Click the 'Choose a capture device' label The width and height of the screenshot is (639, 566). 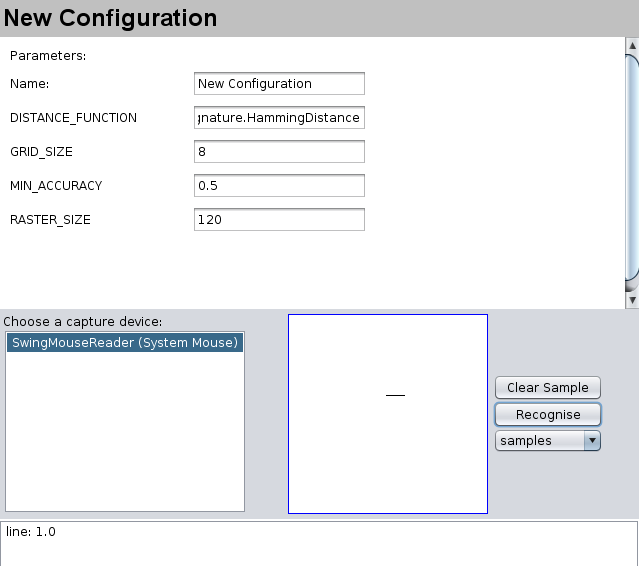tap(83, 322)
